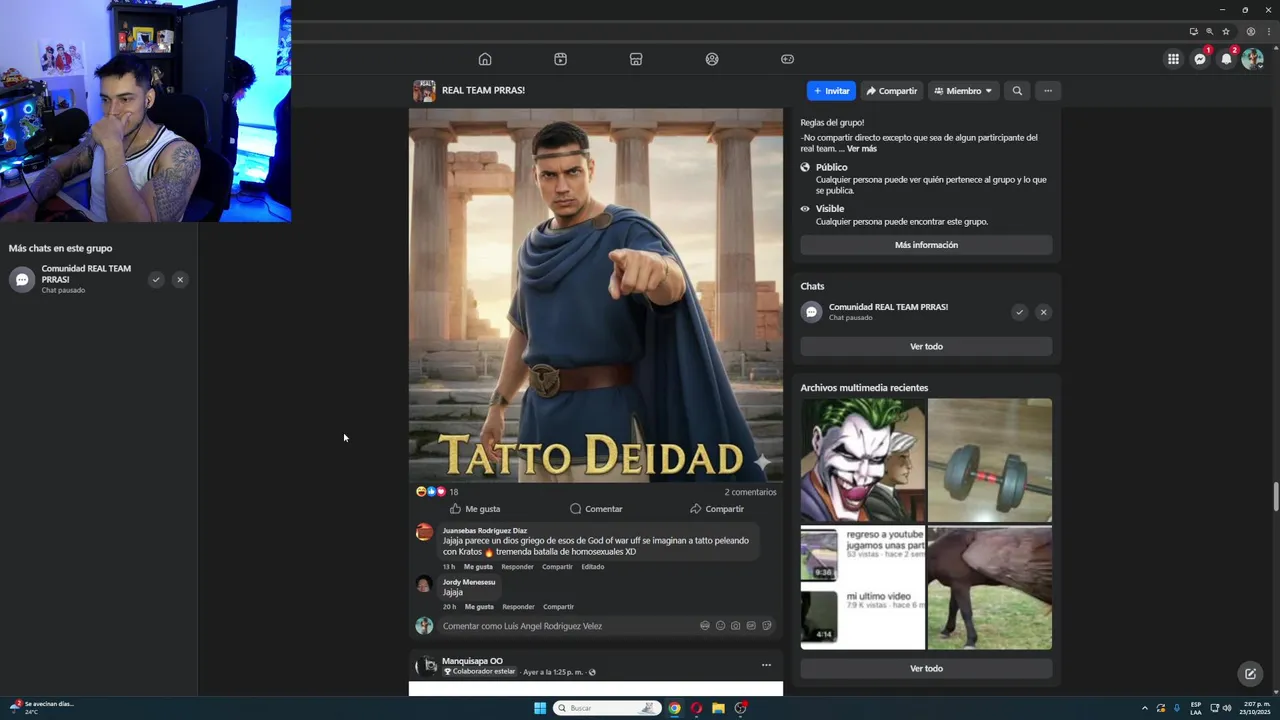Open notifications bell
1280x720 pixels.
click(x=1226, y=59)
